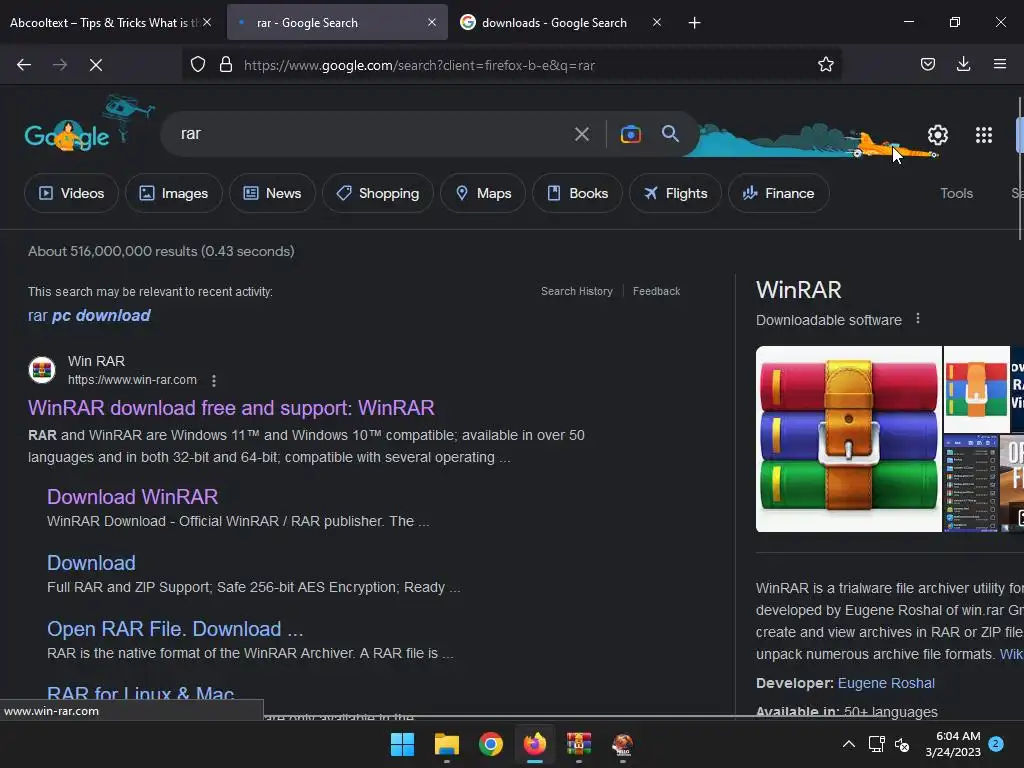Go back to the previous page

pos(24,65)
